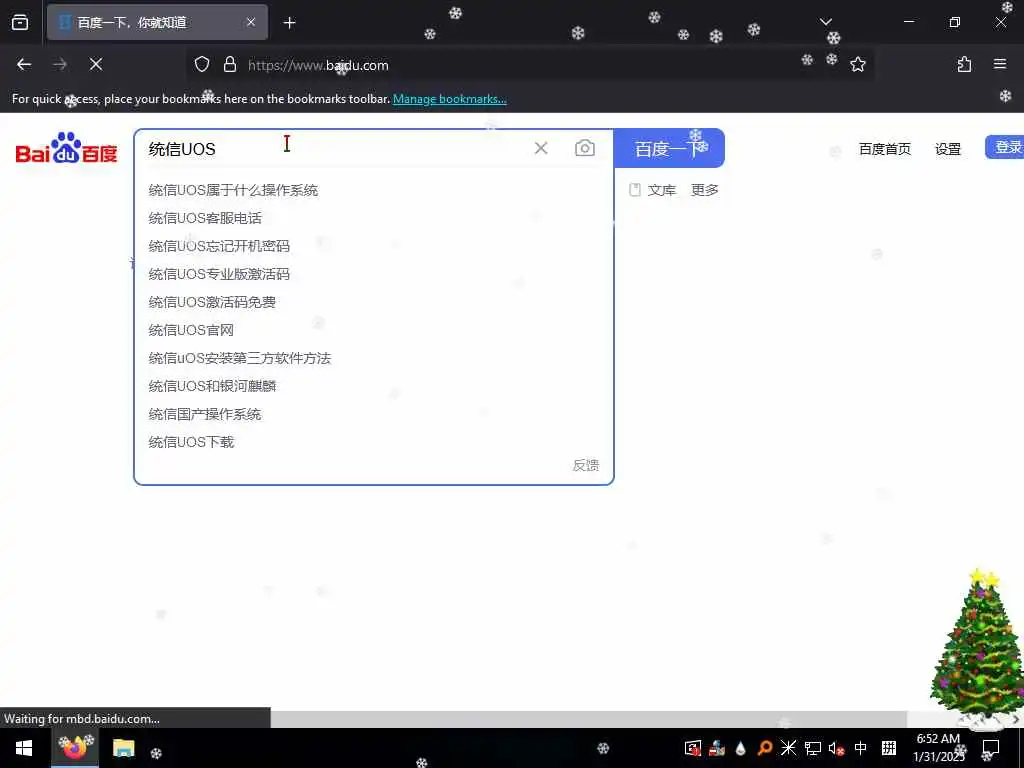Open the IME pad grid icon

889,748
